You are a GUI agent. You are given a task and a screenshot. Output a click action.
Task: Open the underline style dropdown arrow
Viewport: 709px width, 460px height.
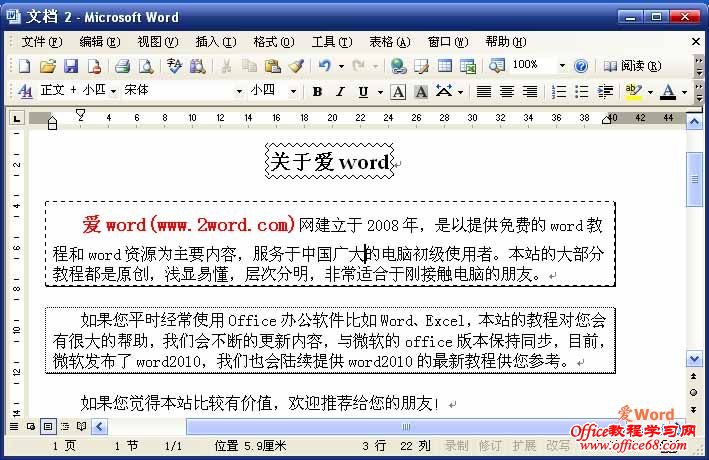coord(380,92)
